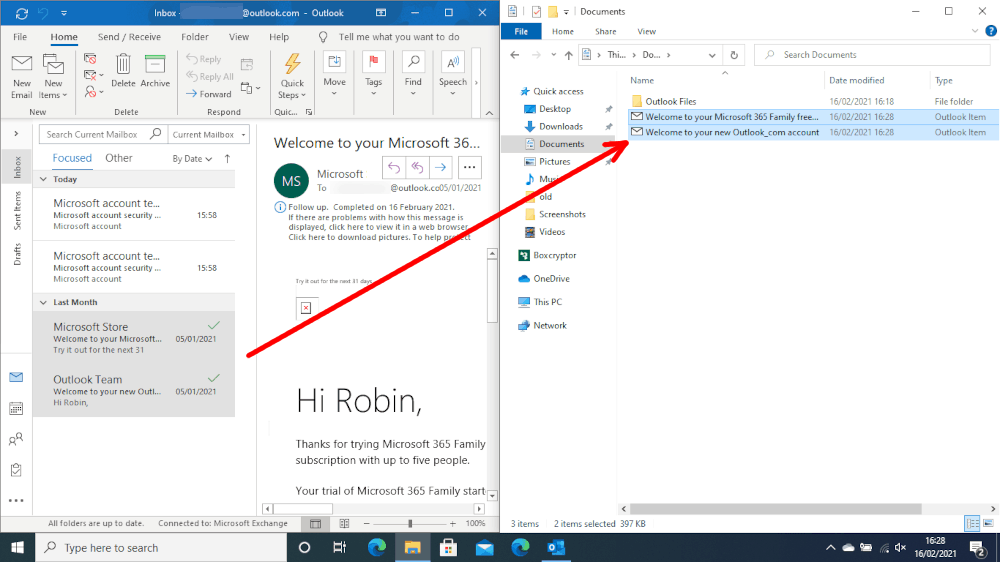Image resolution: width=1000 pixels, height=562 pixels.
Task: Collapse the Outlook ribbon
Action: (x=489, y=113)
